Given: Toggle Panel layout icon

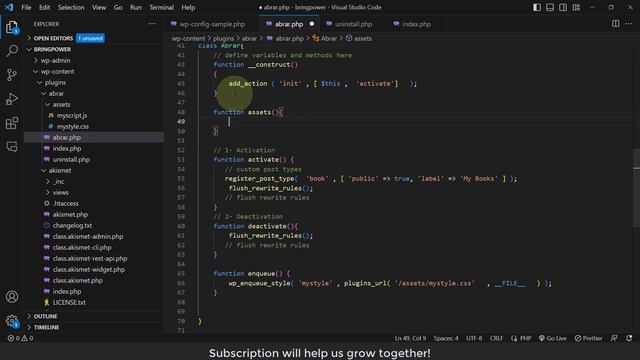Looking at the screenshot, I should (550, 7).
